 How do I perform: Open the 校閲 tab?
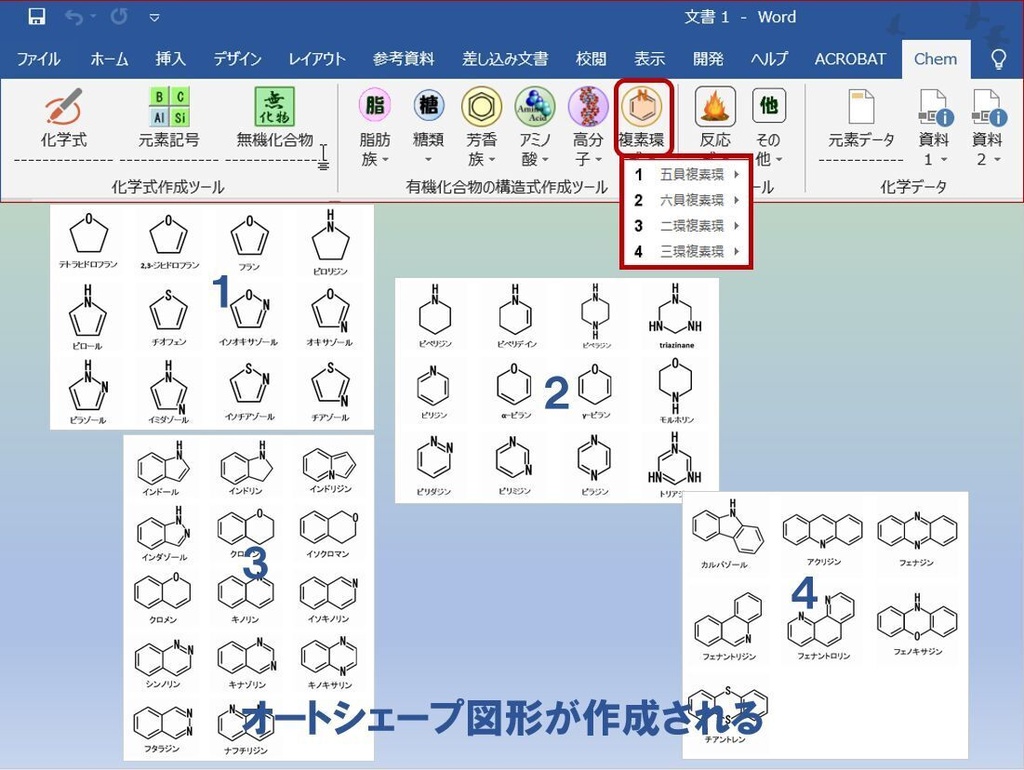[590, 59]
